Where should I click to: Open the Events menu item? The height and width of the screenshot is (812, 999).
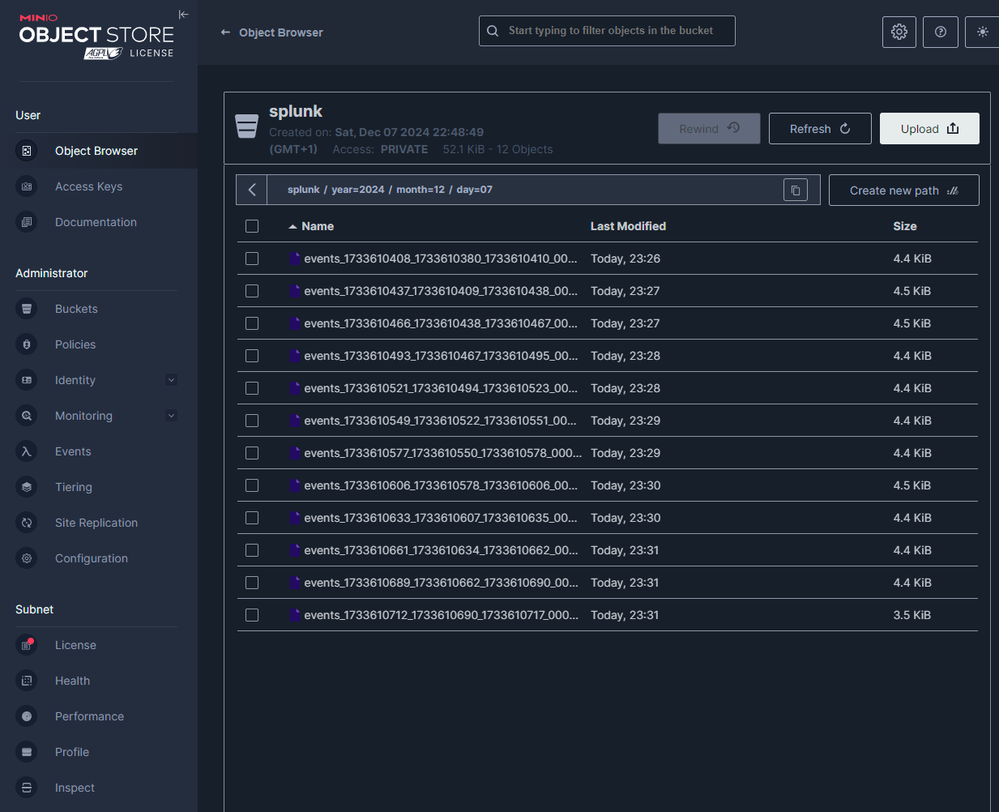click(73, 452)
